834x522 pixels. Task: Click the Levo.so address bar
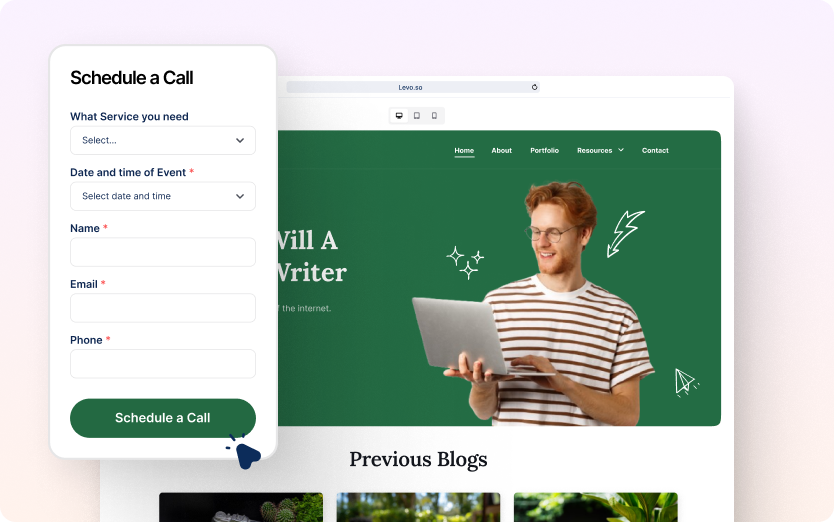click(413, 87)
